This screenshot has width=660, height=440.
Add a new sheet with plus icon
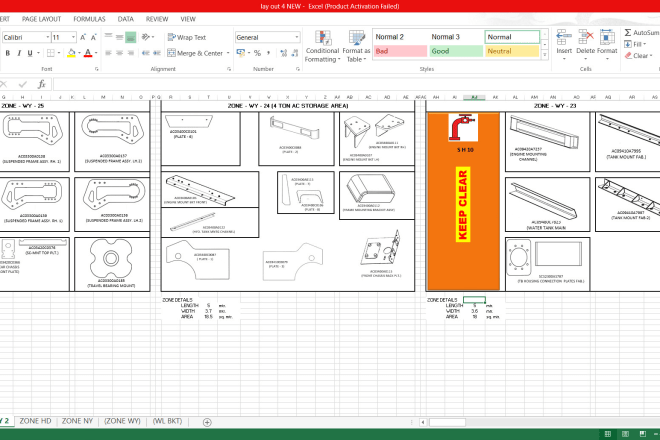pyautogui.click(x=207, y=422)
